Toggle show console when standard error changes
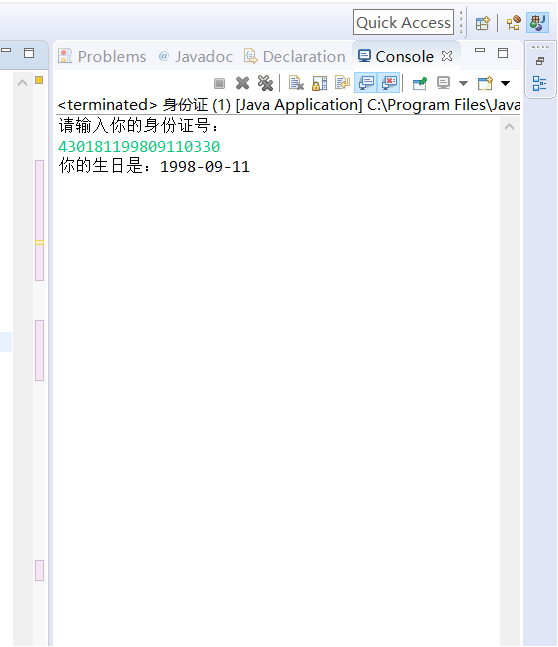The image size is (558, 647). point(389,83)
